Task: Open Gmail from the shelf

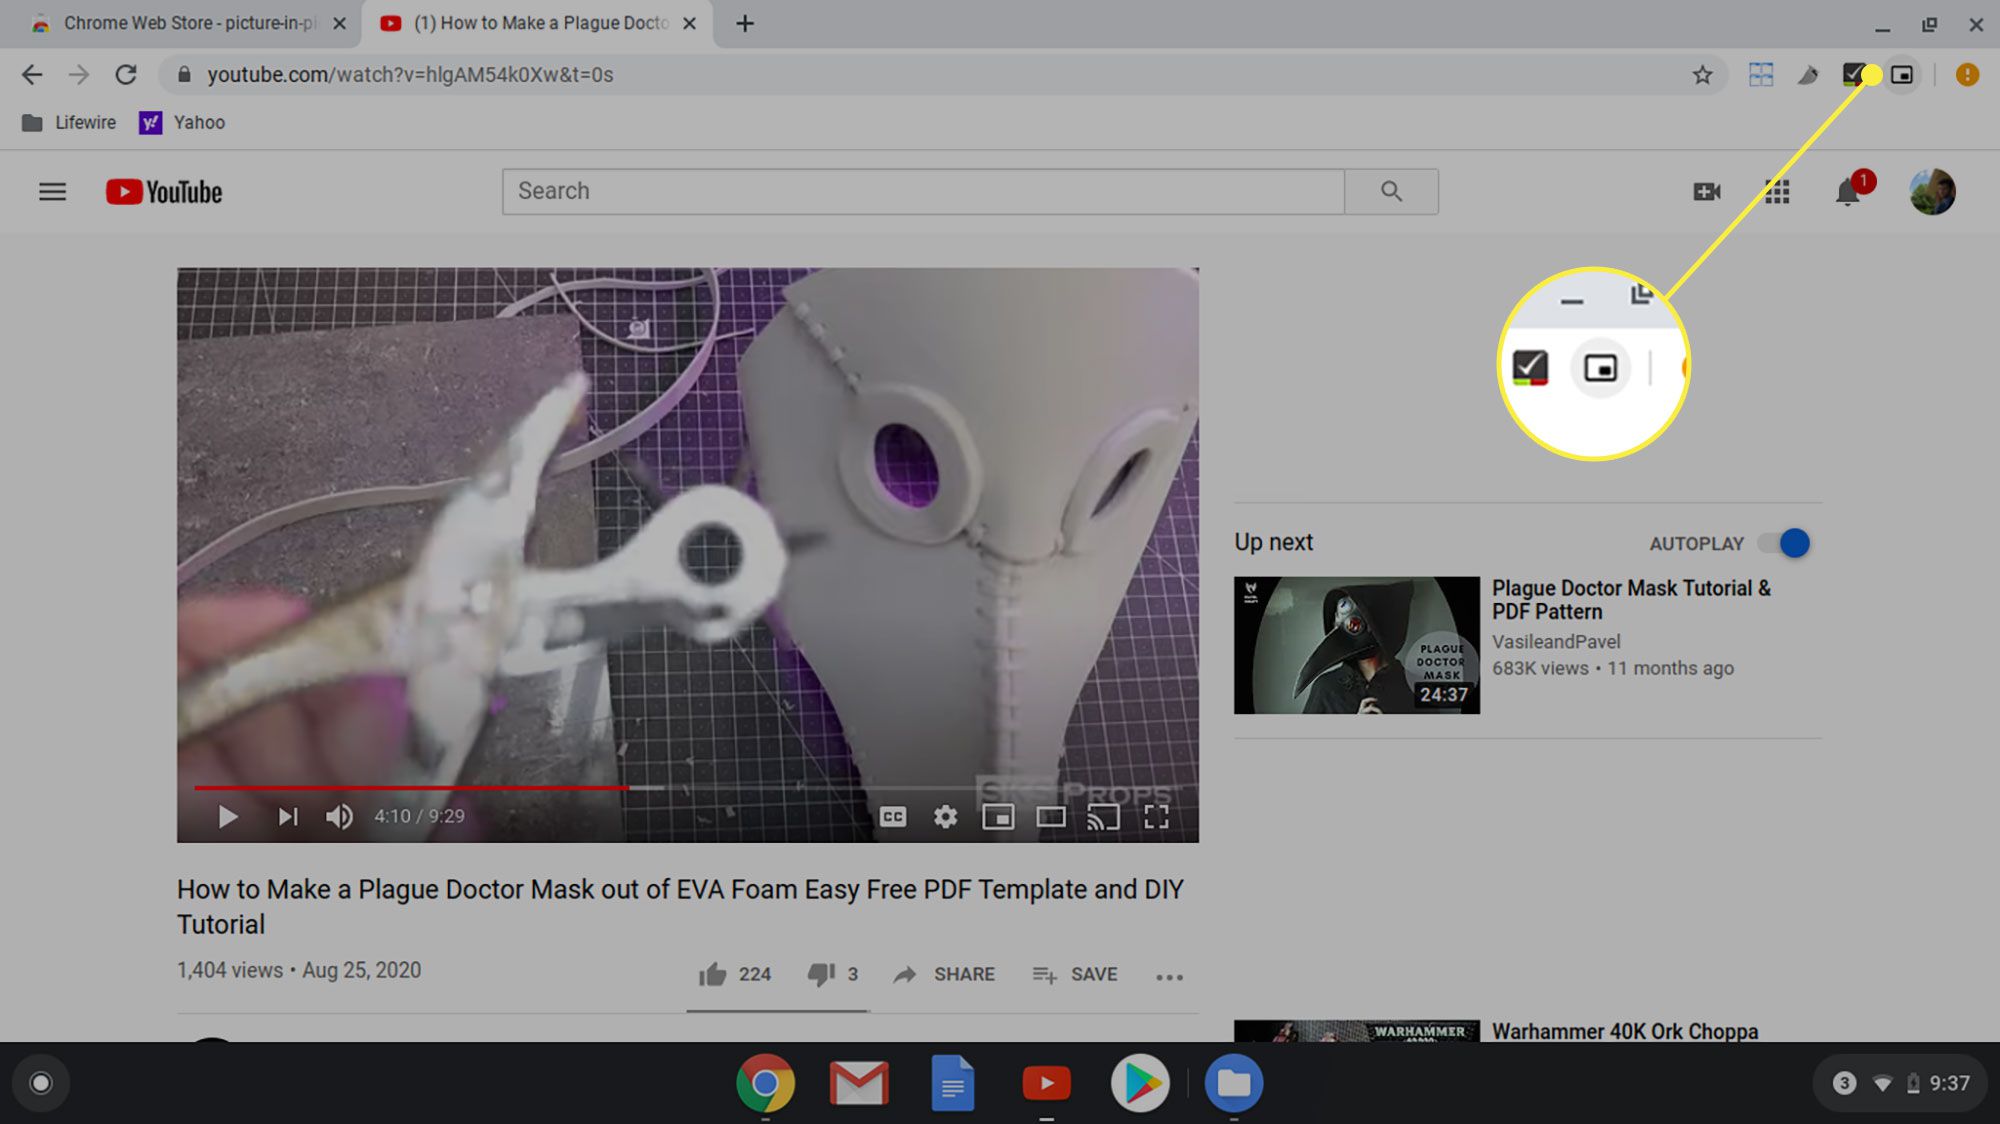Action: tap(859, 1083)
